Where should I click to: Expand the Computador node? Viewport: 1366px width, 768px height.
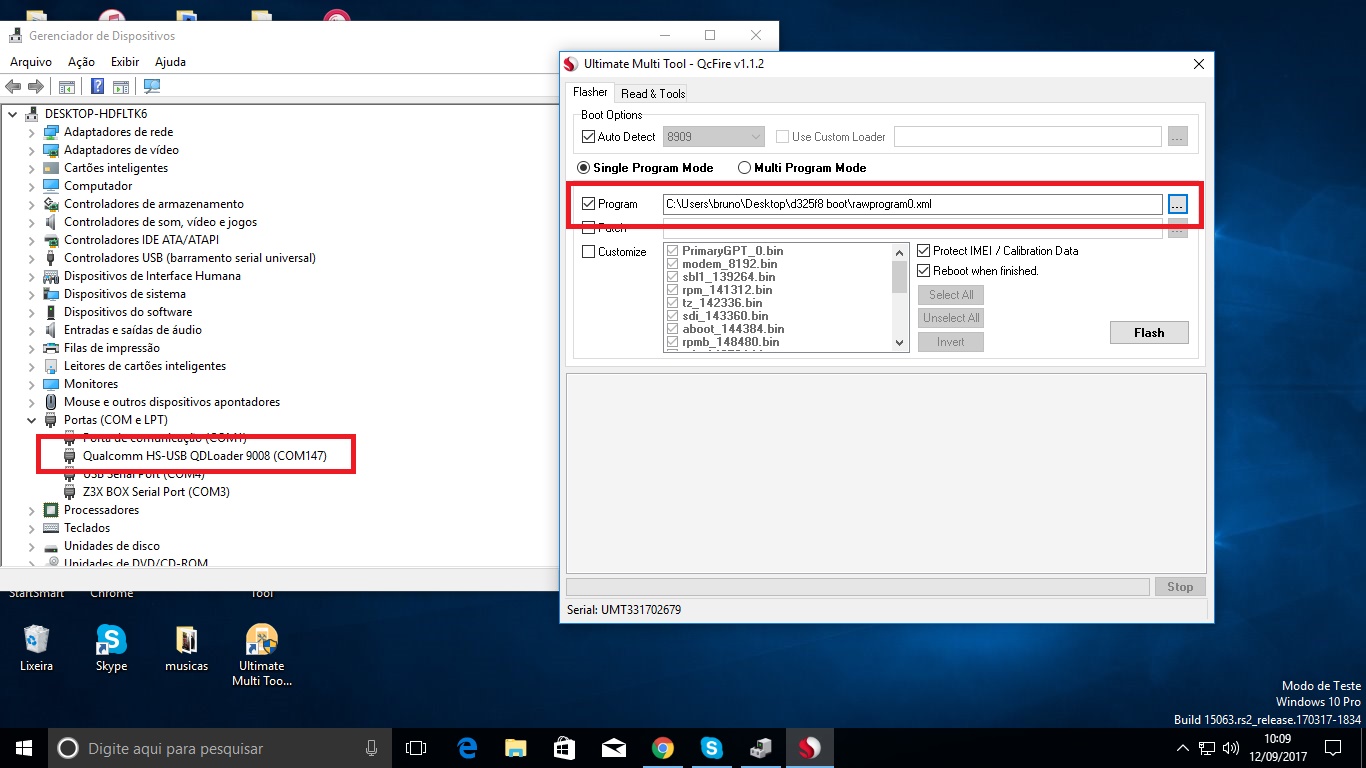(x=32, y=186)
